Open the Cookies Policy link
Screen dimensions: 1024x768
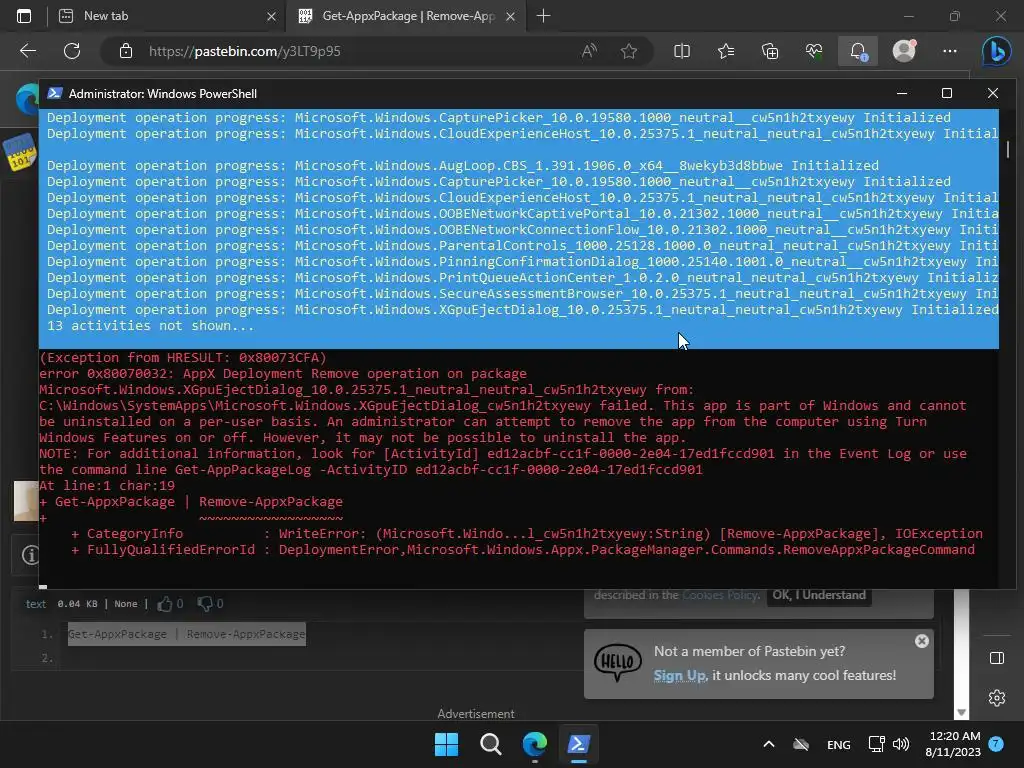coord(720,595)
